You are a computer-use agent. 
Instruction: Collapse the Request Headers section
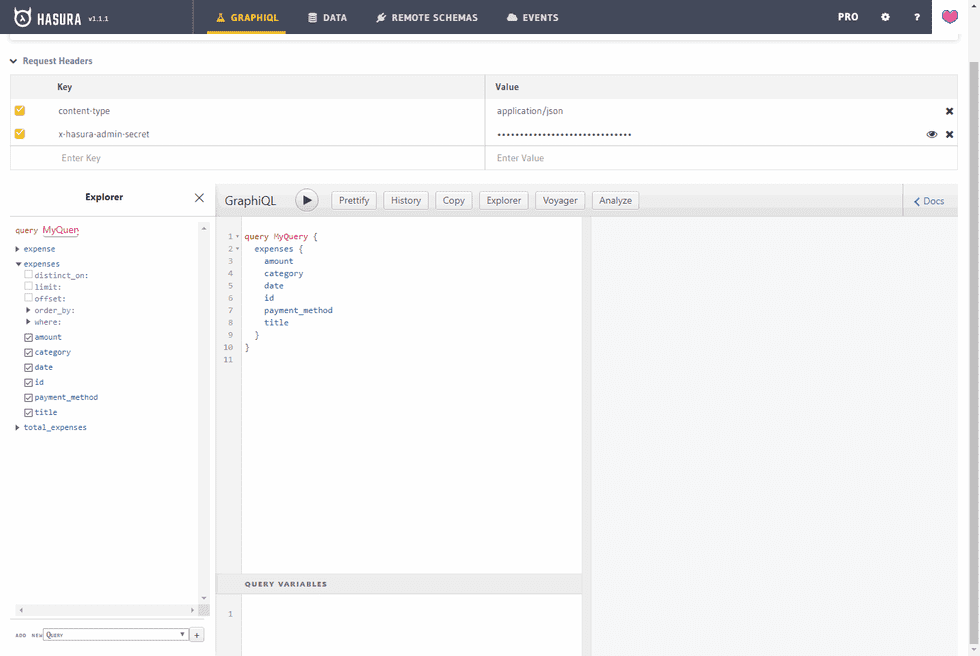coord(14,61)
